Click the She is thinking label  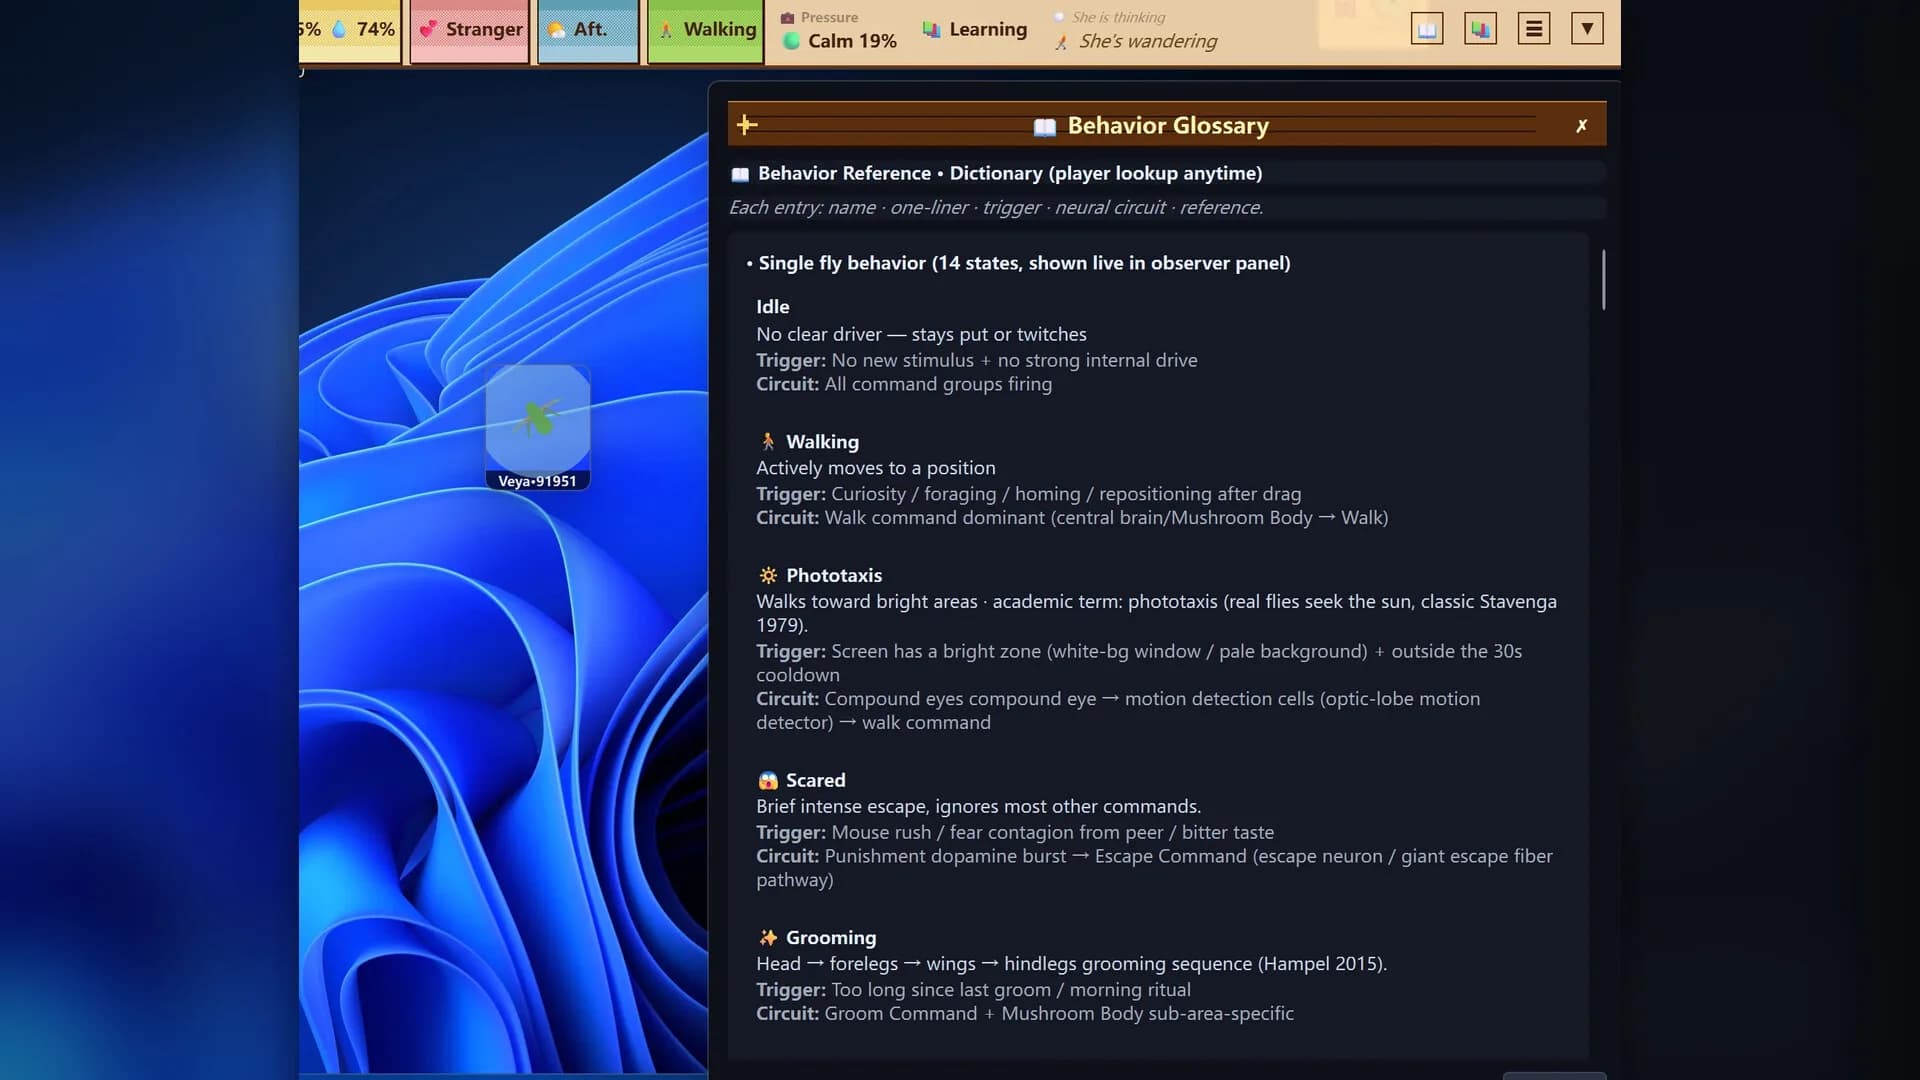click(x=1118, y=17)
